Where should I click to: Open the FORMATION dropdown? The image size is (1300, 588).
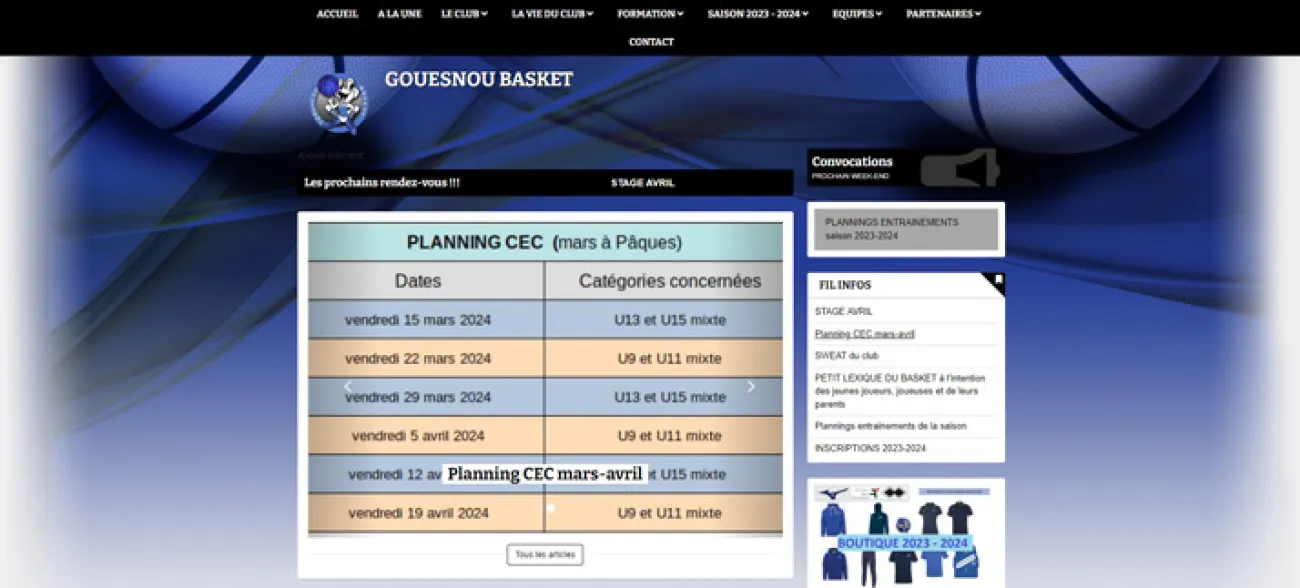click(650, 14)
